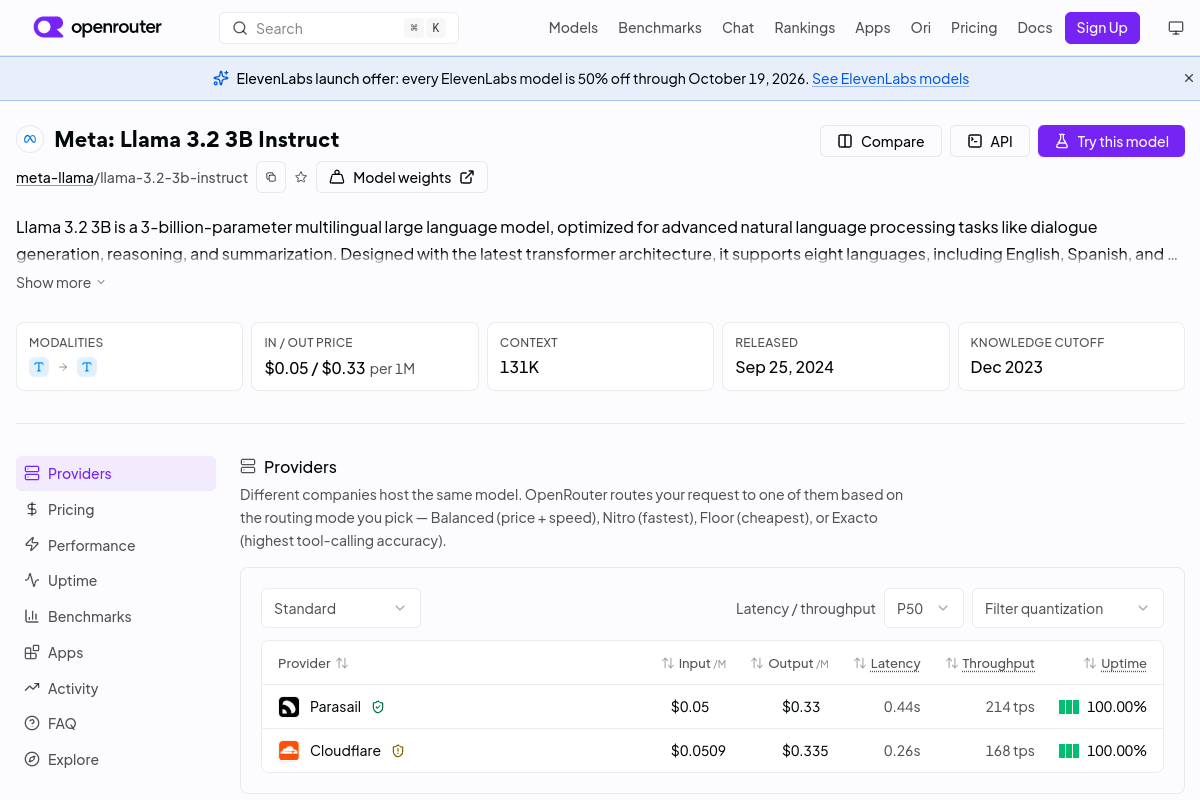Screen dimensions: 1200x800
Task: Click Parasail's green uptime bars
Action: [x=1069, y=707]
